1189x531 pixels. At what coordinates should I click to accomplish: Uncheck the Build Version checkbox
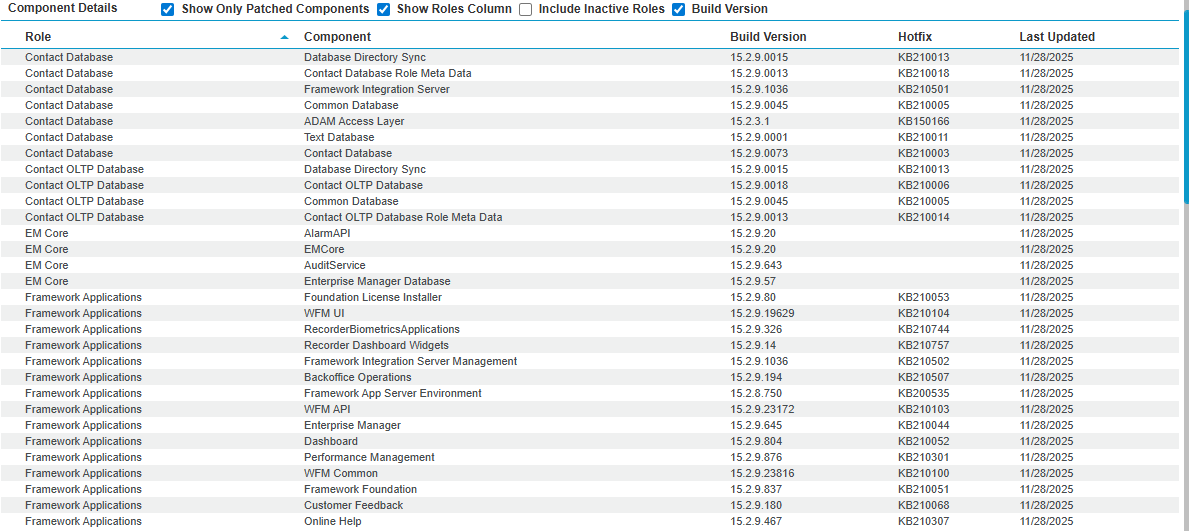click(x=679, y=9)
